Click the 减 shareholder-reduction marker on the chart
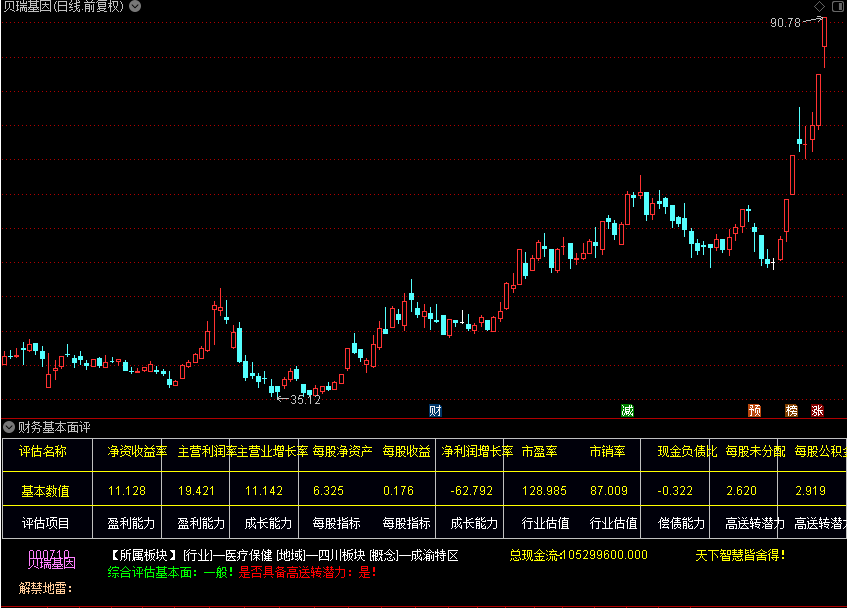 click(x=627, y=410)
